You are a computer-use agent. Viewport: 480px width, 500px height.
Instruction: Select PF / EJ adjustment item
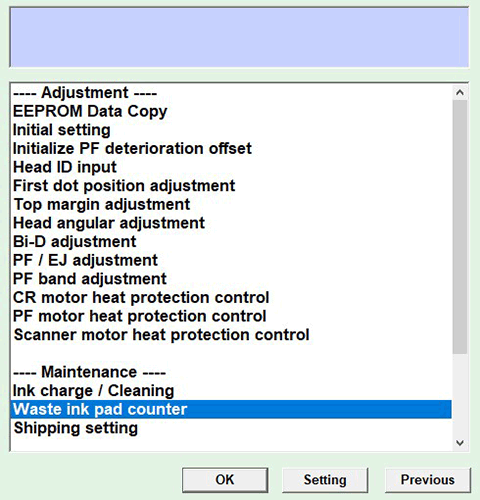click(85, 260)
